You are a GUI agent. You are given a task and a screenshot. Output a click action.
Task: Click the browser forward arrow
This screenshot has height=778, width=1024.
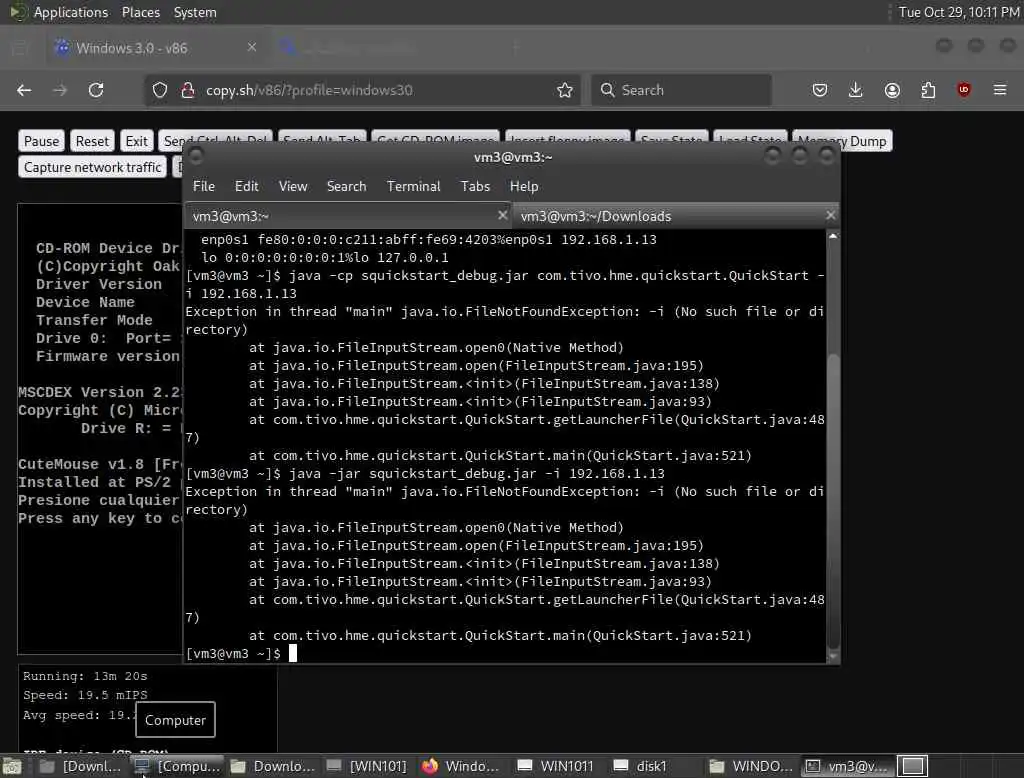(x=60, y=90)
